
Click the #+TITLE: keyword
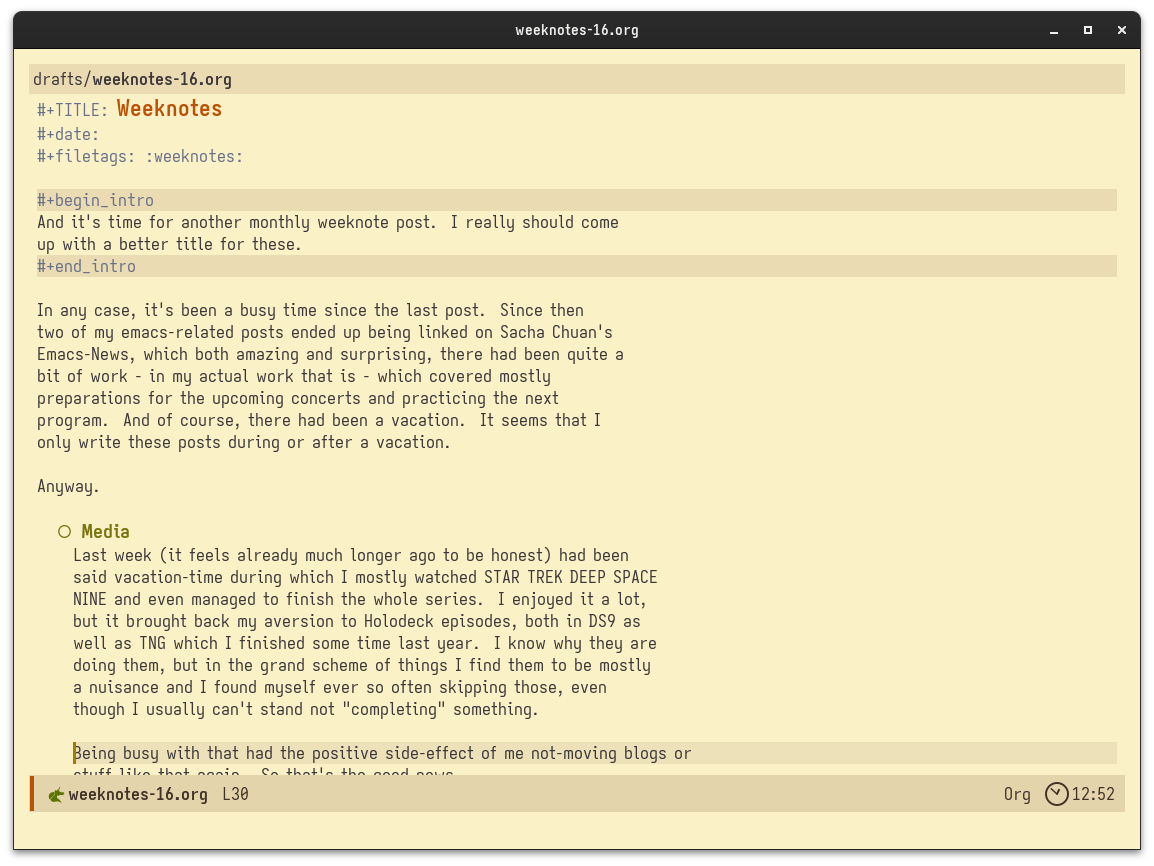coord(72,110)
